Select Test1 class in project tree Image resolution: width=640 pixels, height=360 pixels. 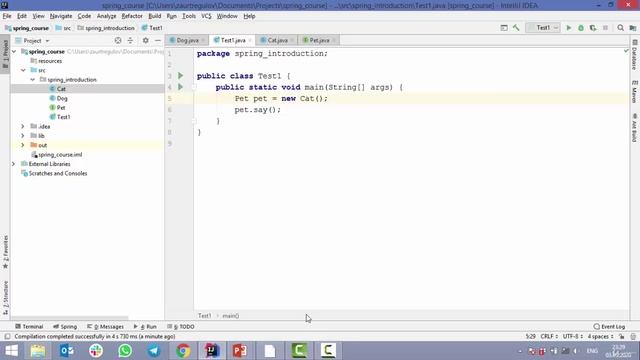63,117
